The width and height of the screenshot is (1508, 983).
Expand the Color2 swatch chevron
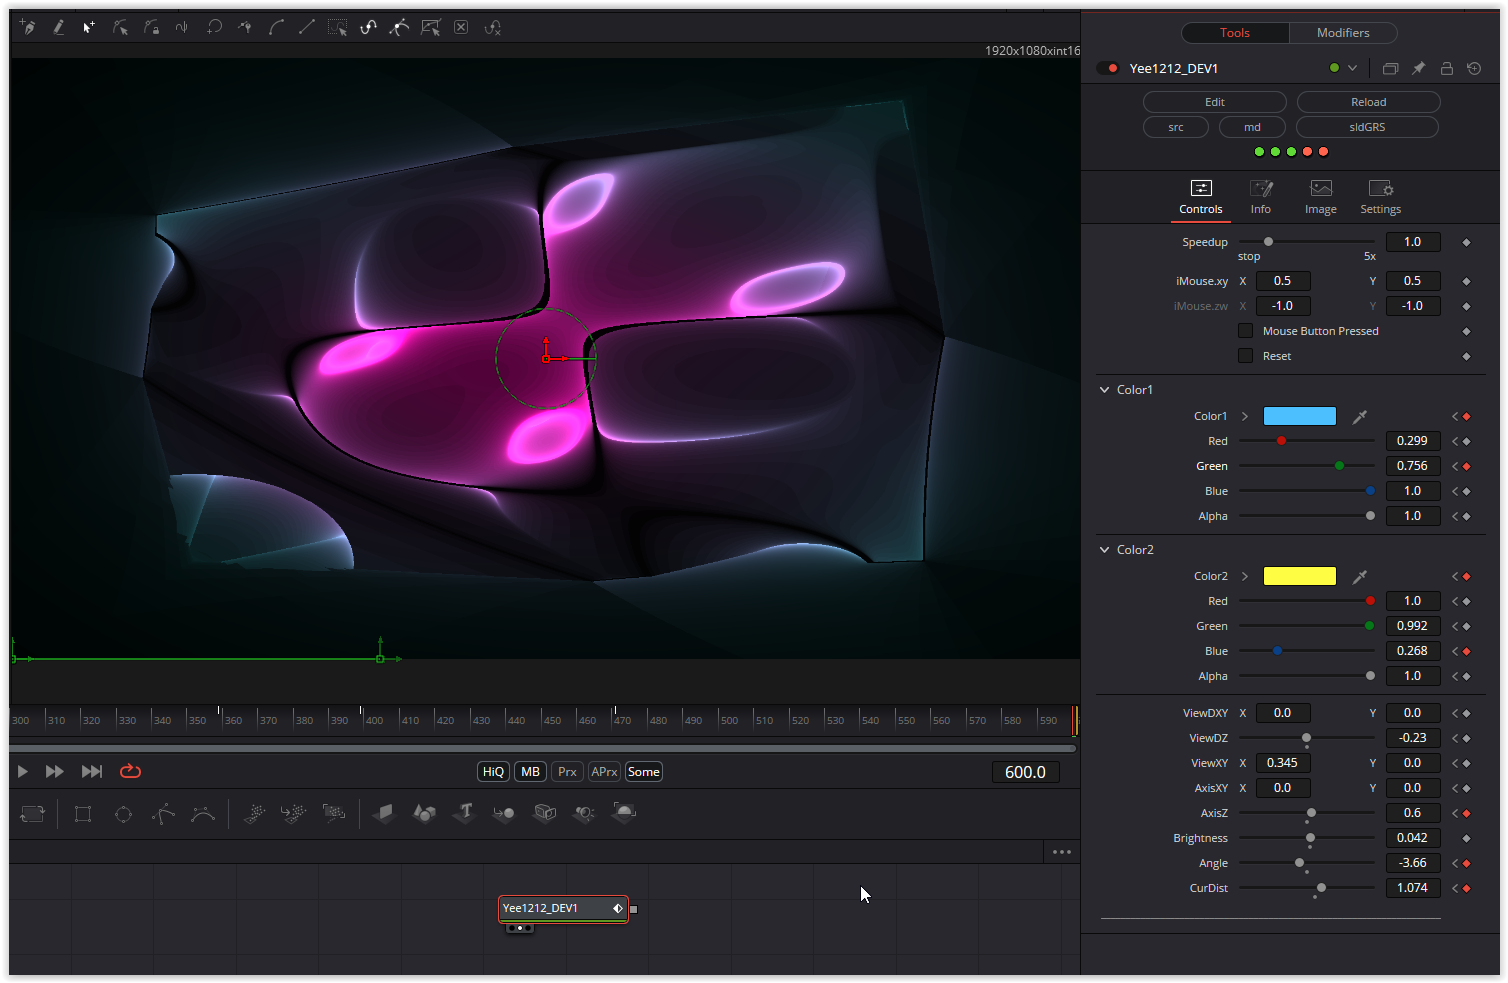(x=1245, y=576)
